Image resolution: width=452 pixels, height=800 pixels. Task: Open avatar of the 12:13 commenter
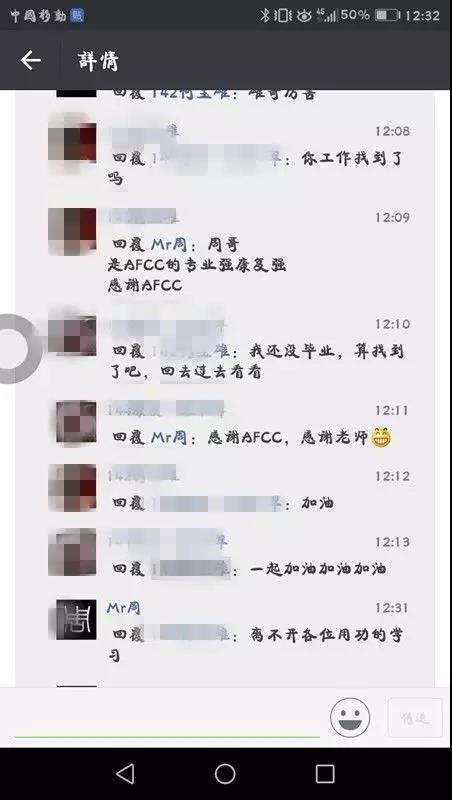coord(72,554)
